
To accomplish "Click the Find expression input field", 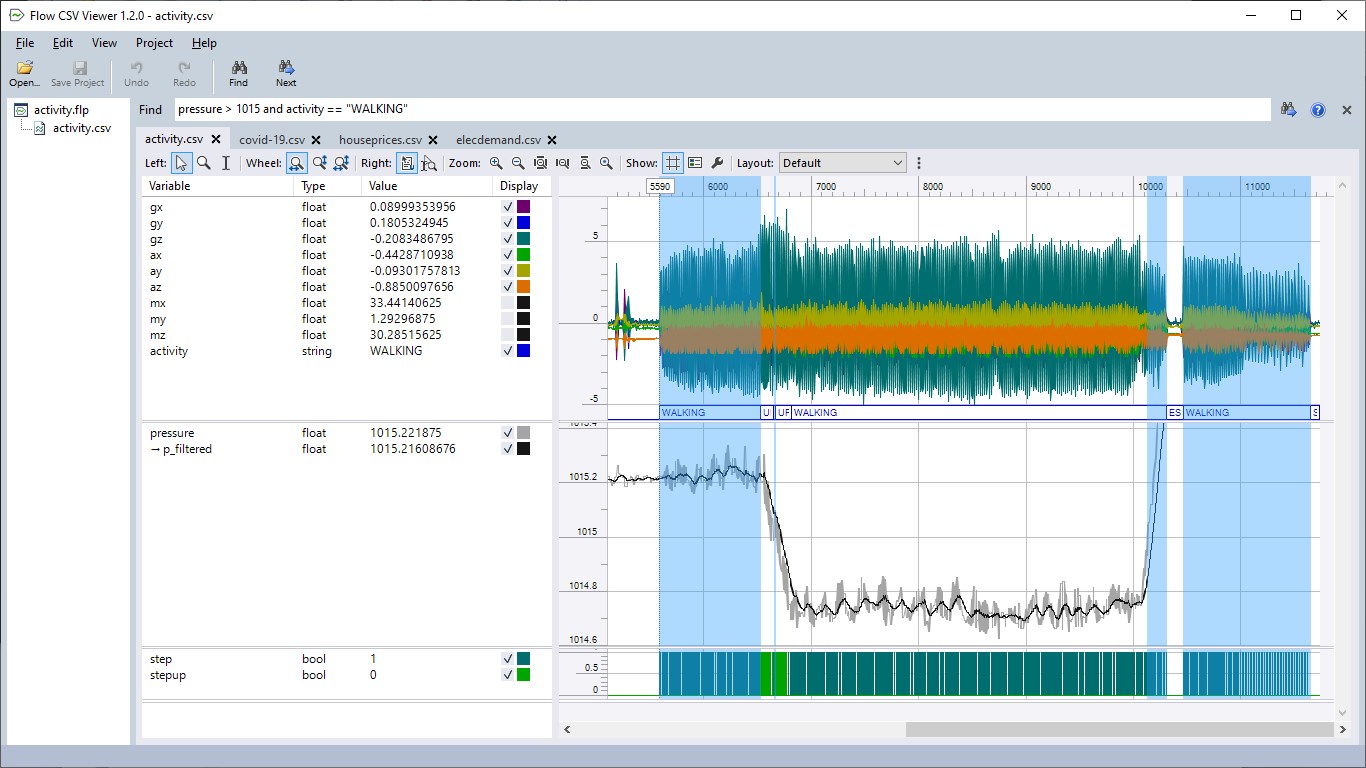I will (x=721, y=109).
